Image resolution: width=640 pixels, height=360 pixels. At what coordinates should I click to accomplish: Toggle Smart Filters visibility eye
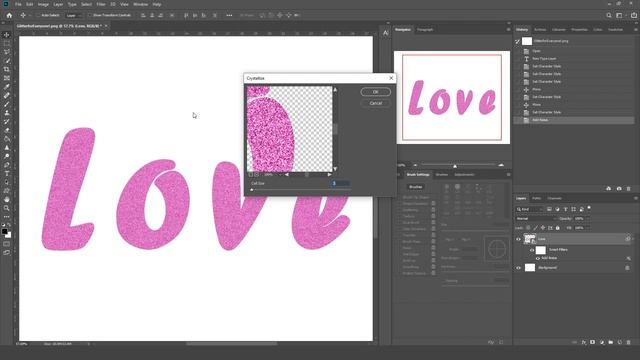pos(532,250)
